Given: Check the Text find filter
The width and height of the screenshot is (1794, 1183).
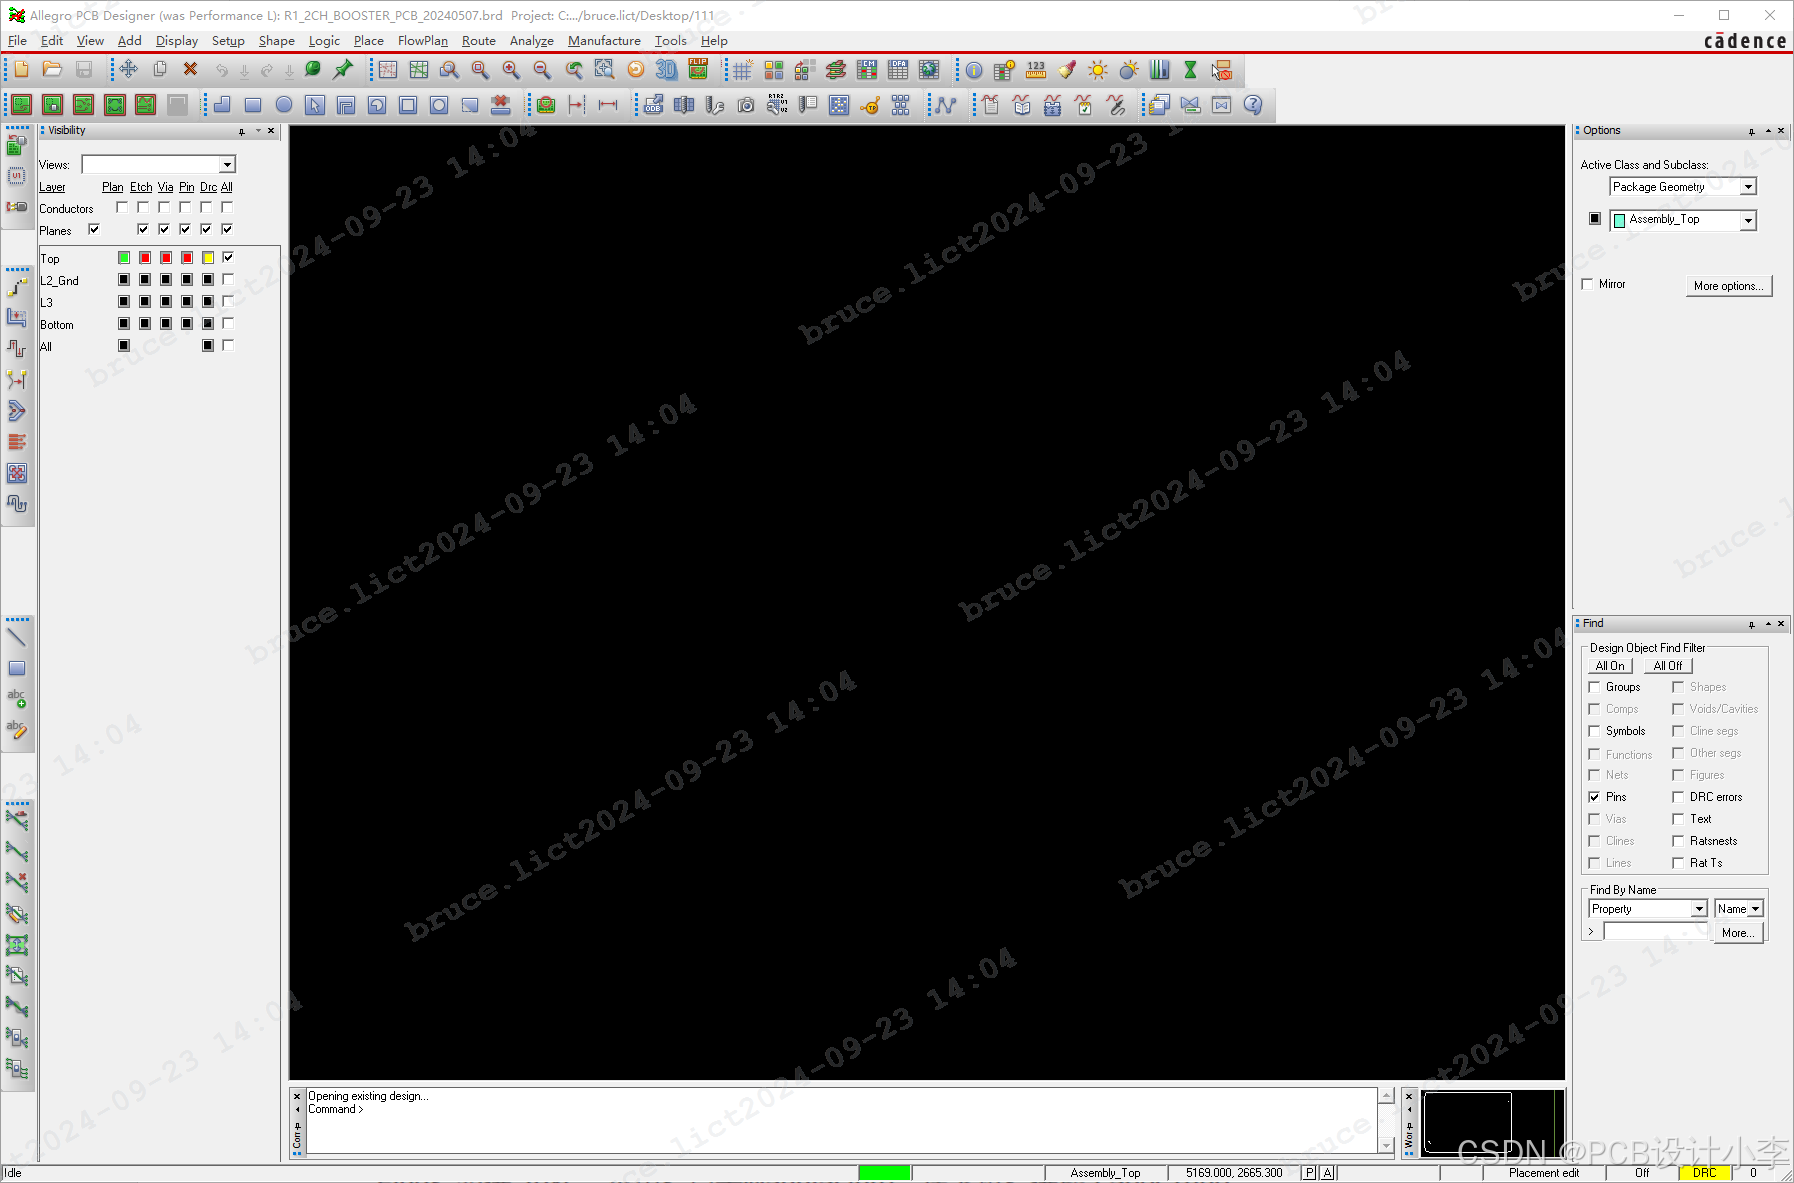Looking at the screenshot, I should (1678, 819).
